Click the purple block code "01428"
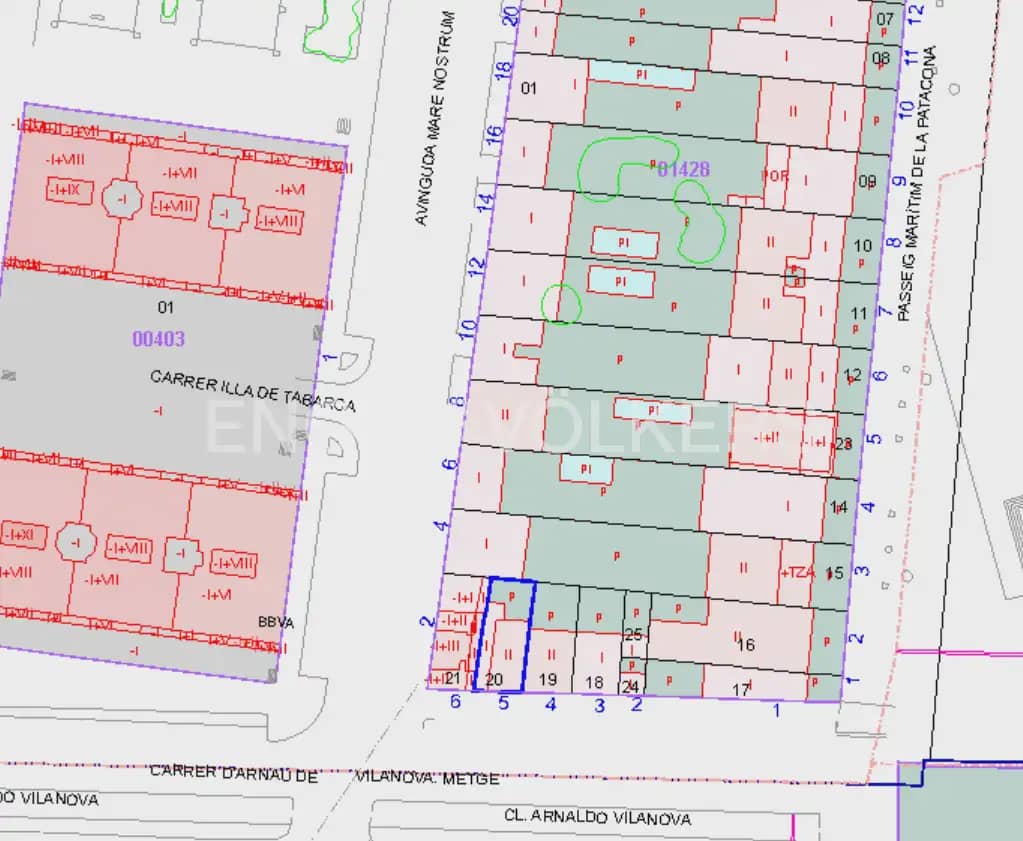 click(683, 170)
